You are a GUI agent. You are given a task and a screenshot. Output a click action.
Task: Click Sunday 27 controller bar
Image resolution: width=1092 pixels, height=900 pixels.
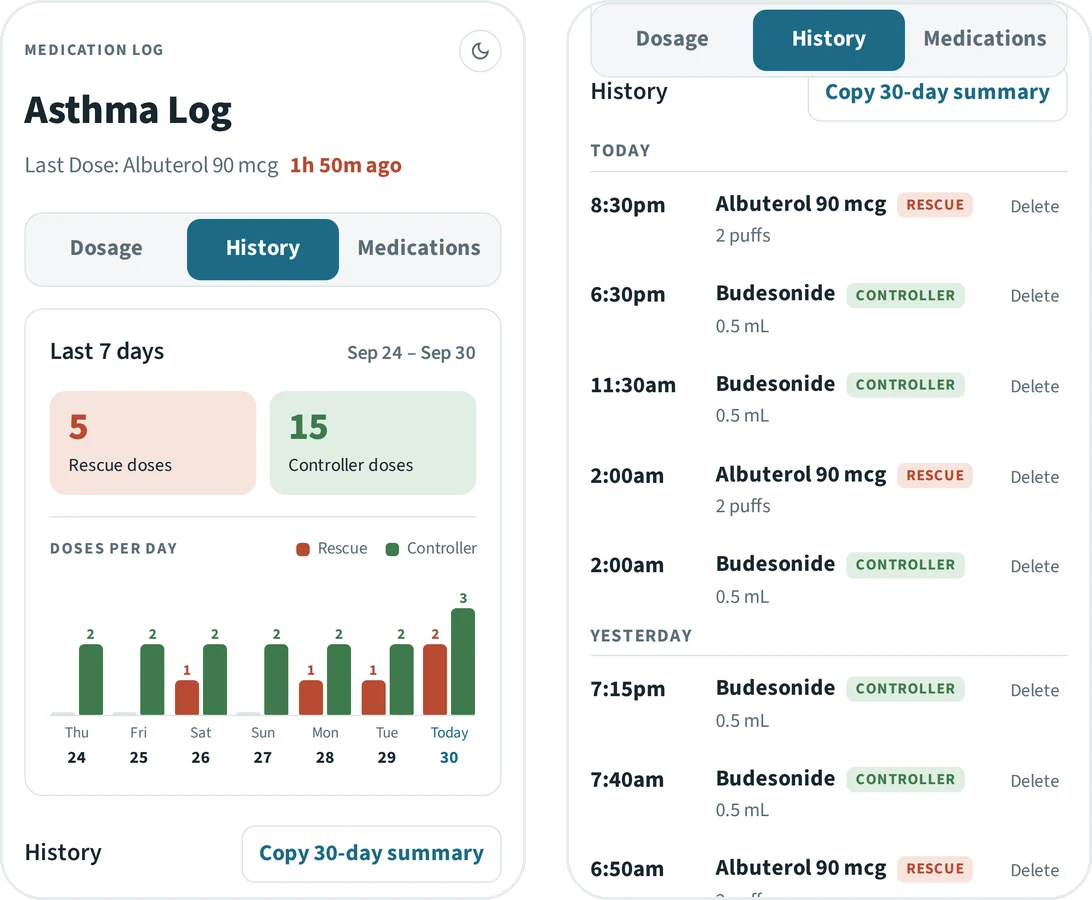point(276,679)
